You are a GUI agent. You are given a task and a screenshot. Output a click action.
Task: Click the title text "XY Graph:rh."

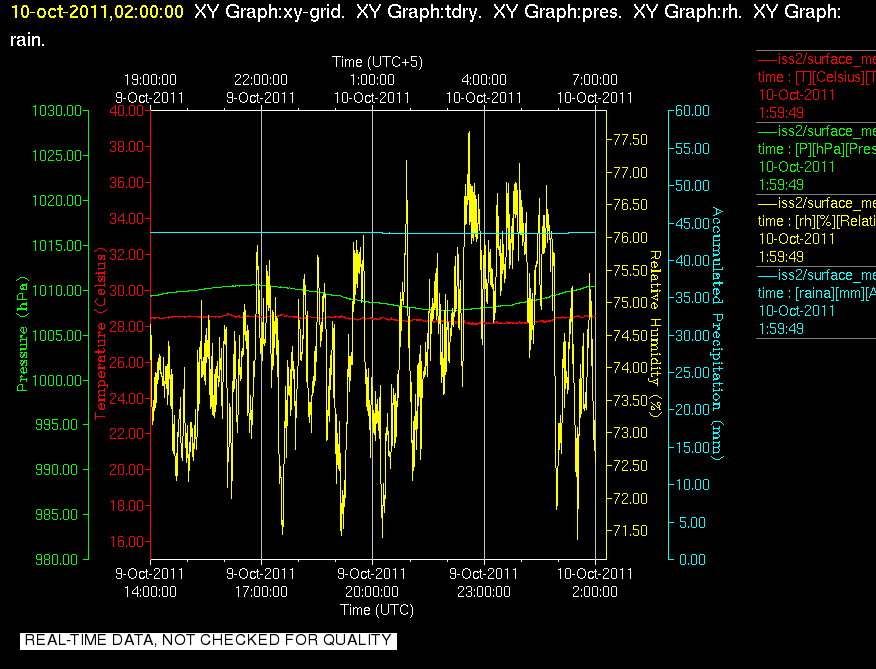coord(688,12)
